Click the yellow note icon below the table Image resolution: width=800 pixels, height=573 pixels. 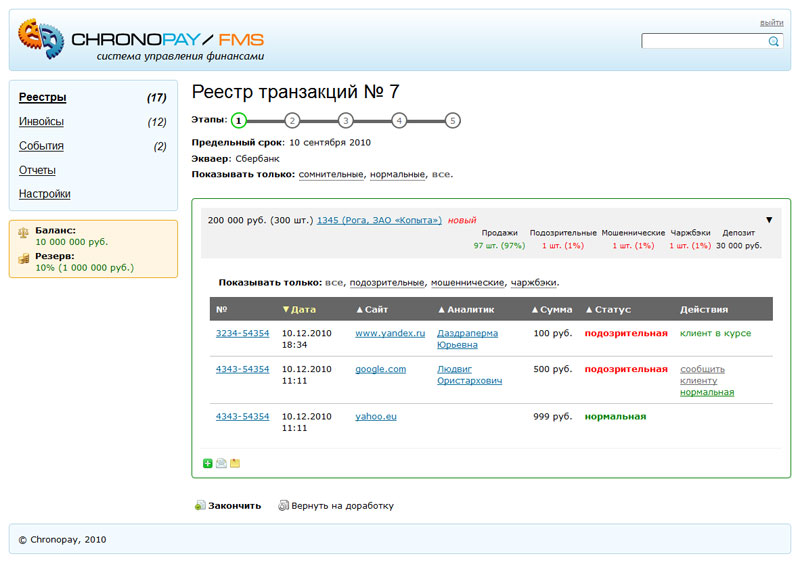pyautogui.click(x=235, y=463)
